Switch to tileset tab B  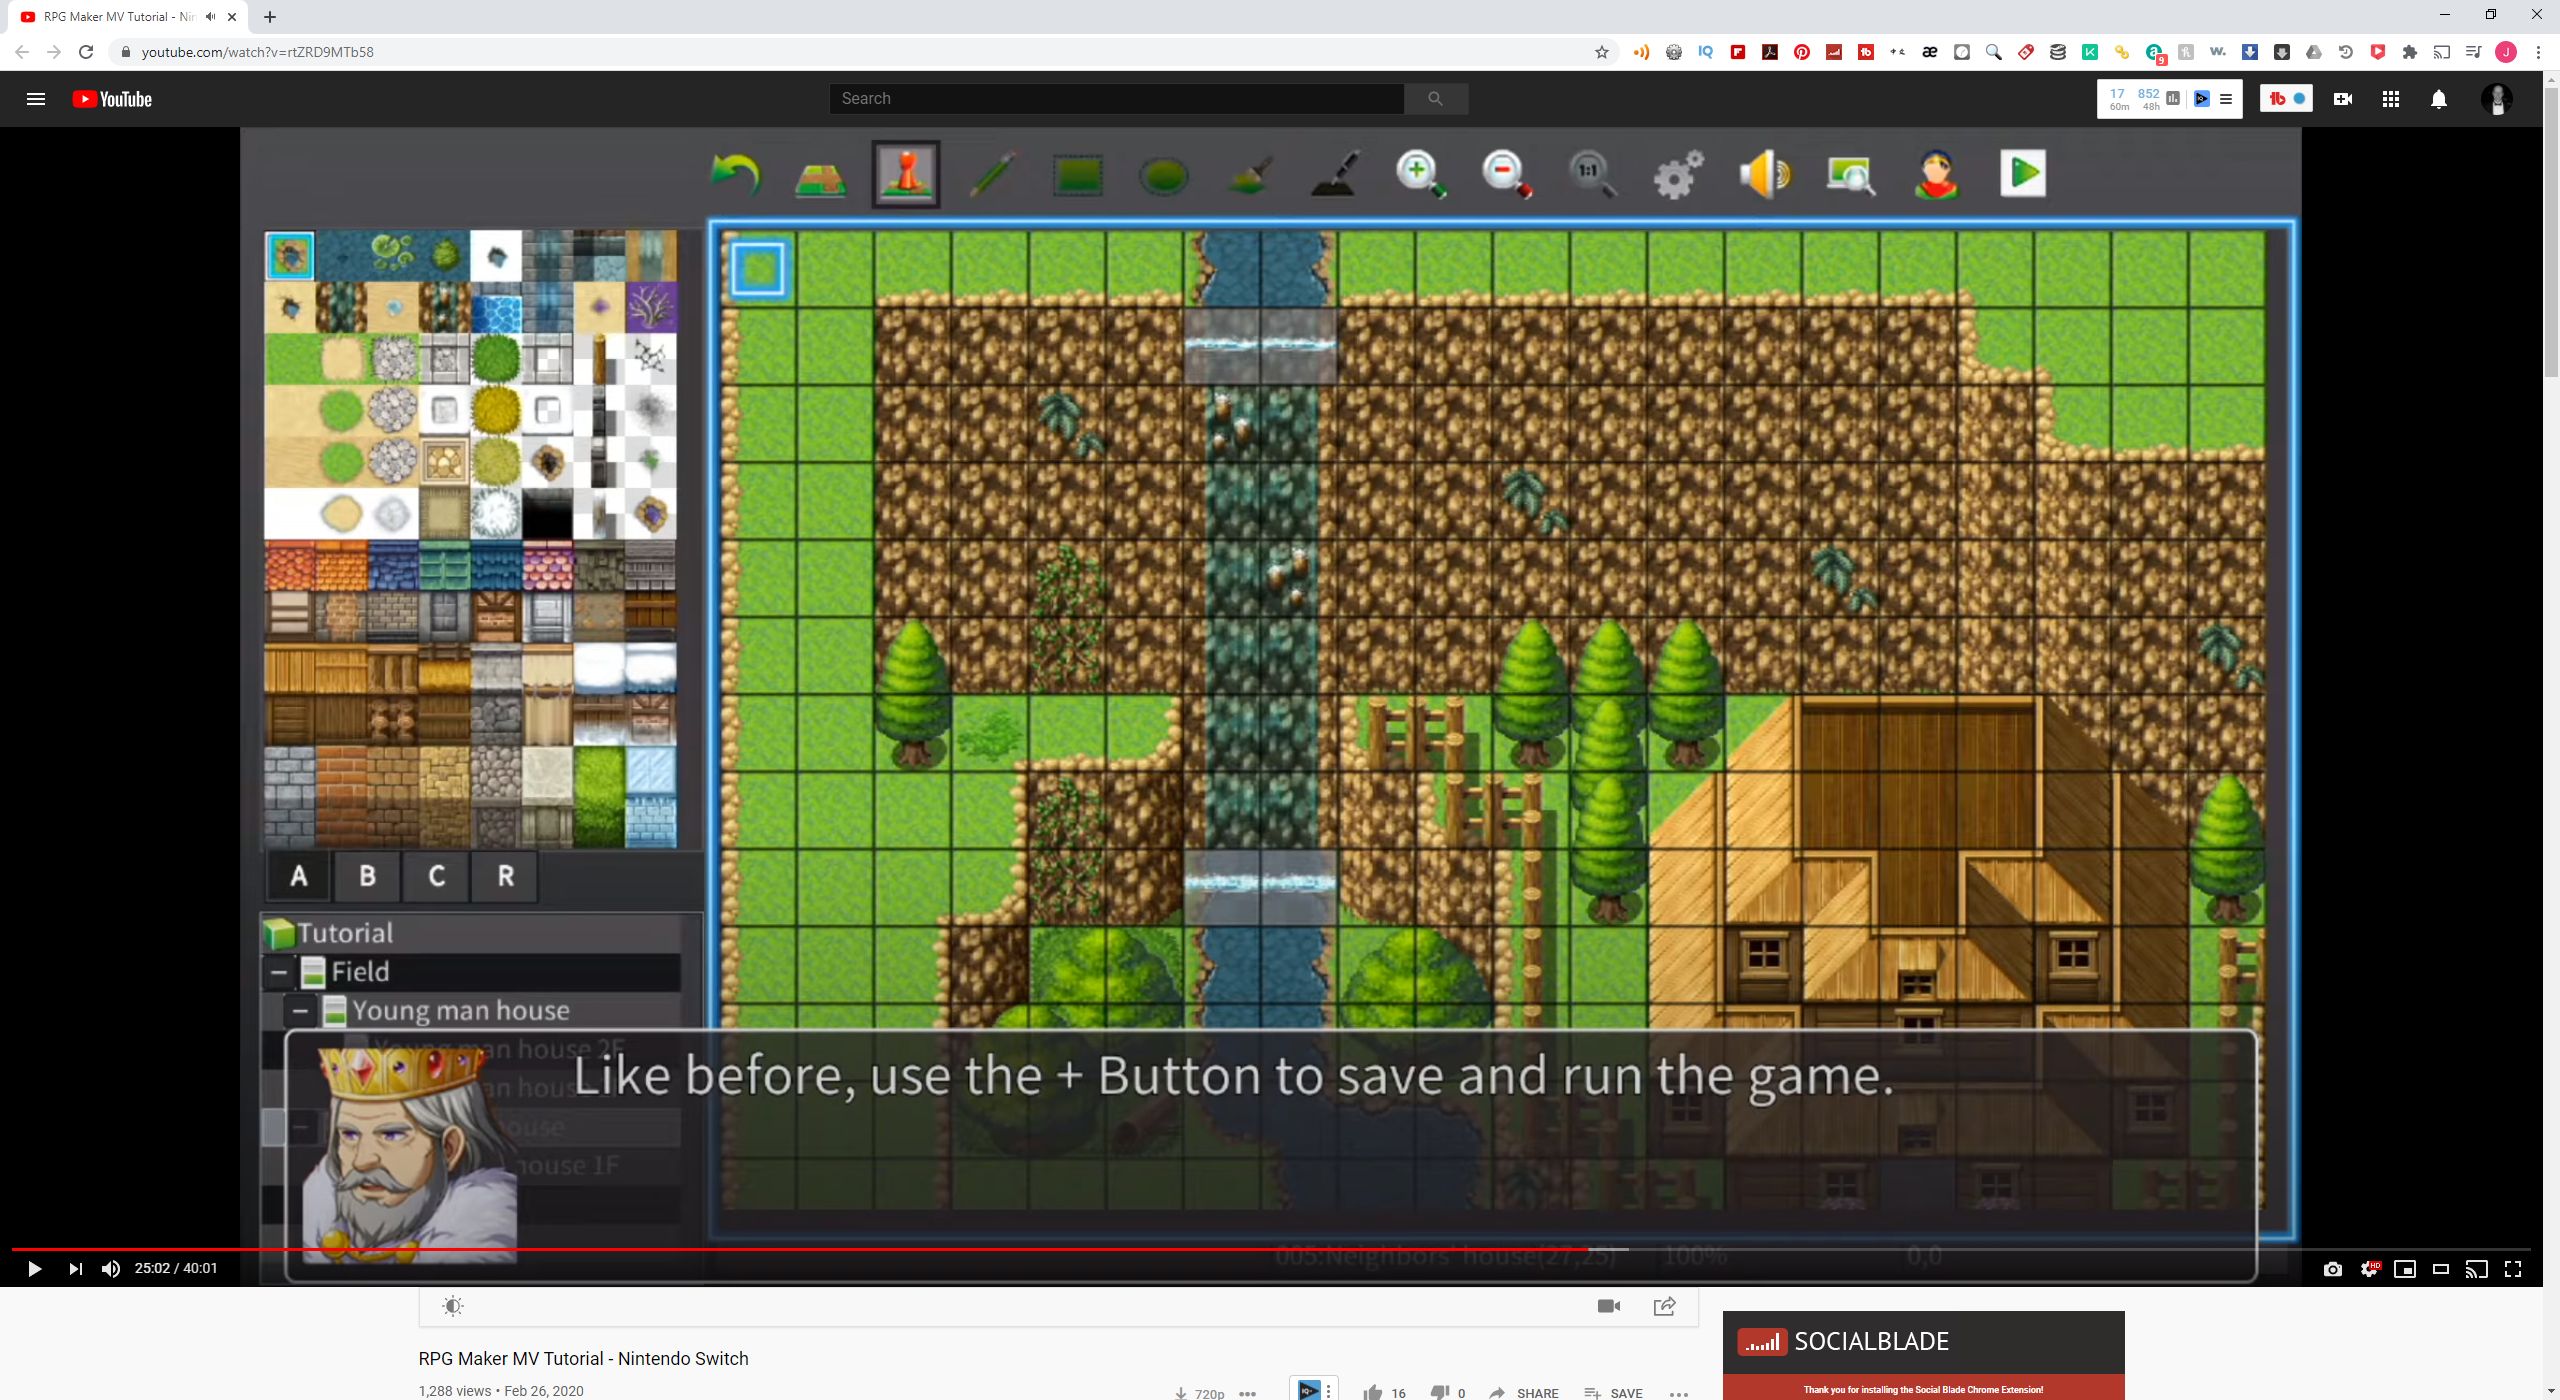[367, 877]
